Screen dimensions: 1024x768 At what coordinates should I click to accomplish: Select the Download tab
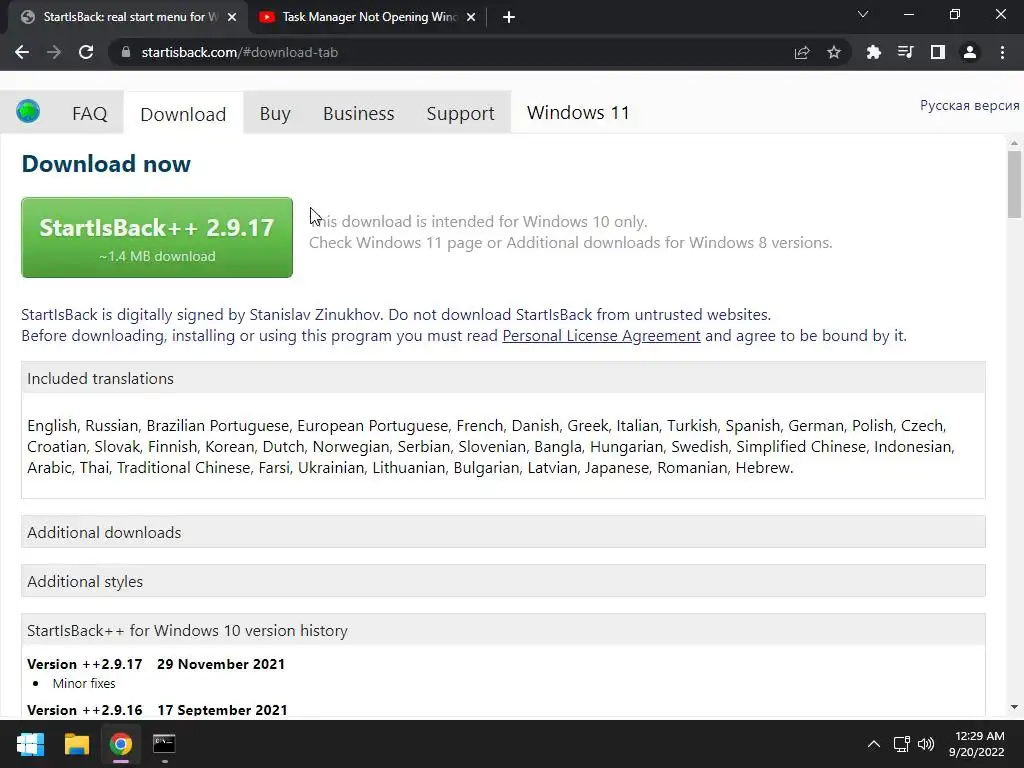click(183, 114)
